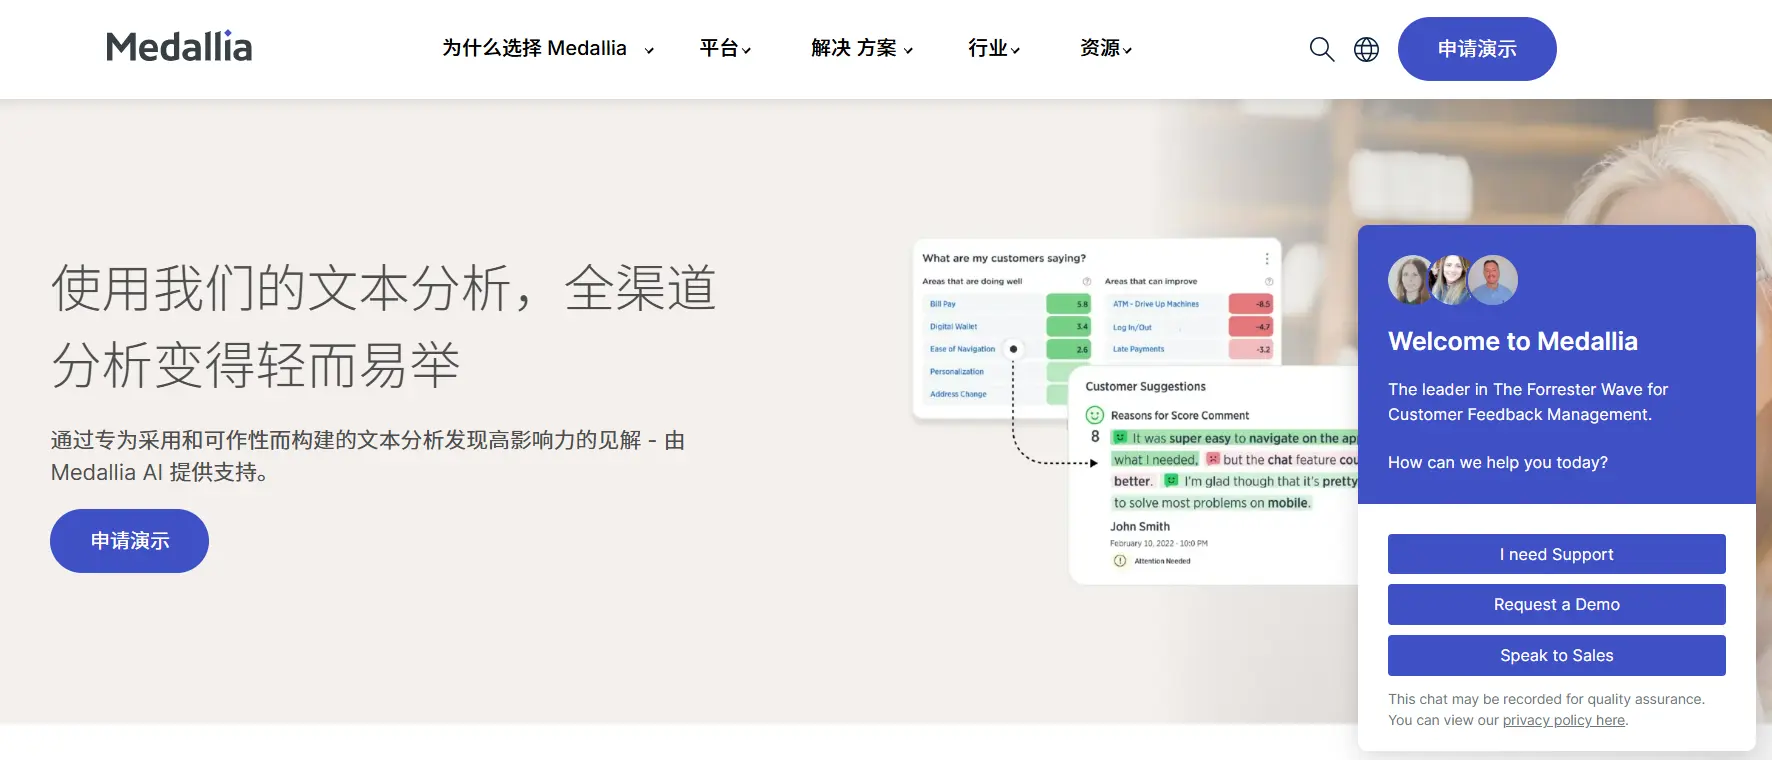Open the privacy policy here link
This screenshot has height=760, width=1772.
(1564, 720)
